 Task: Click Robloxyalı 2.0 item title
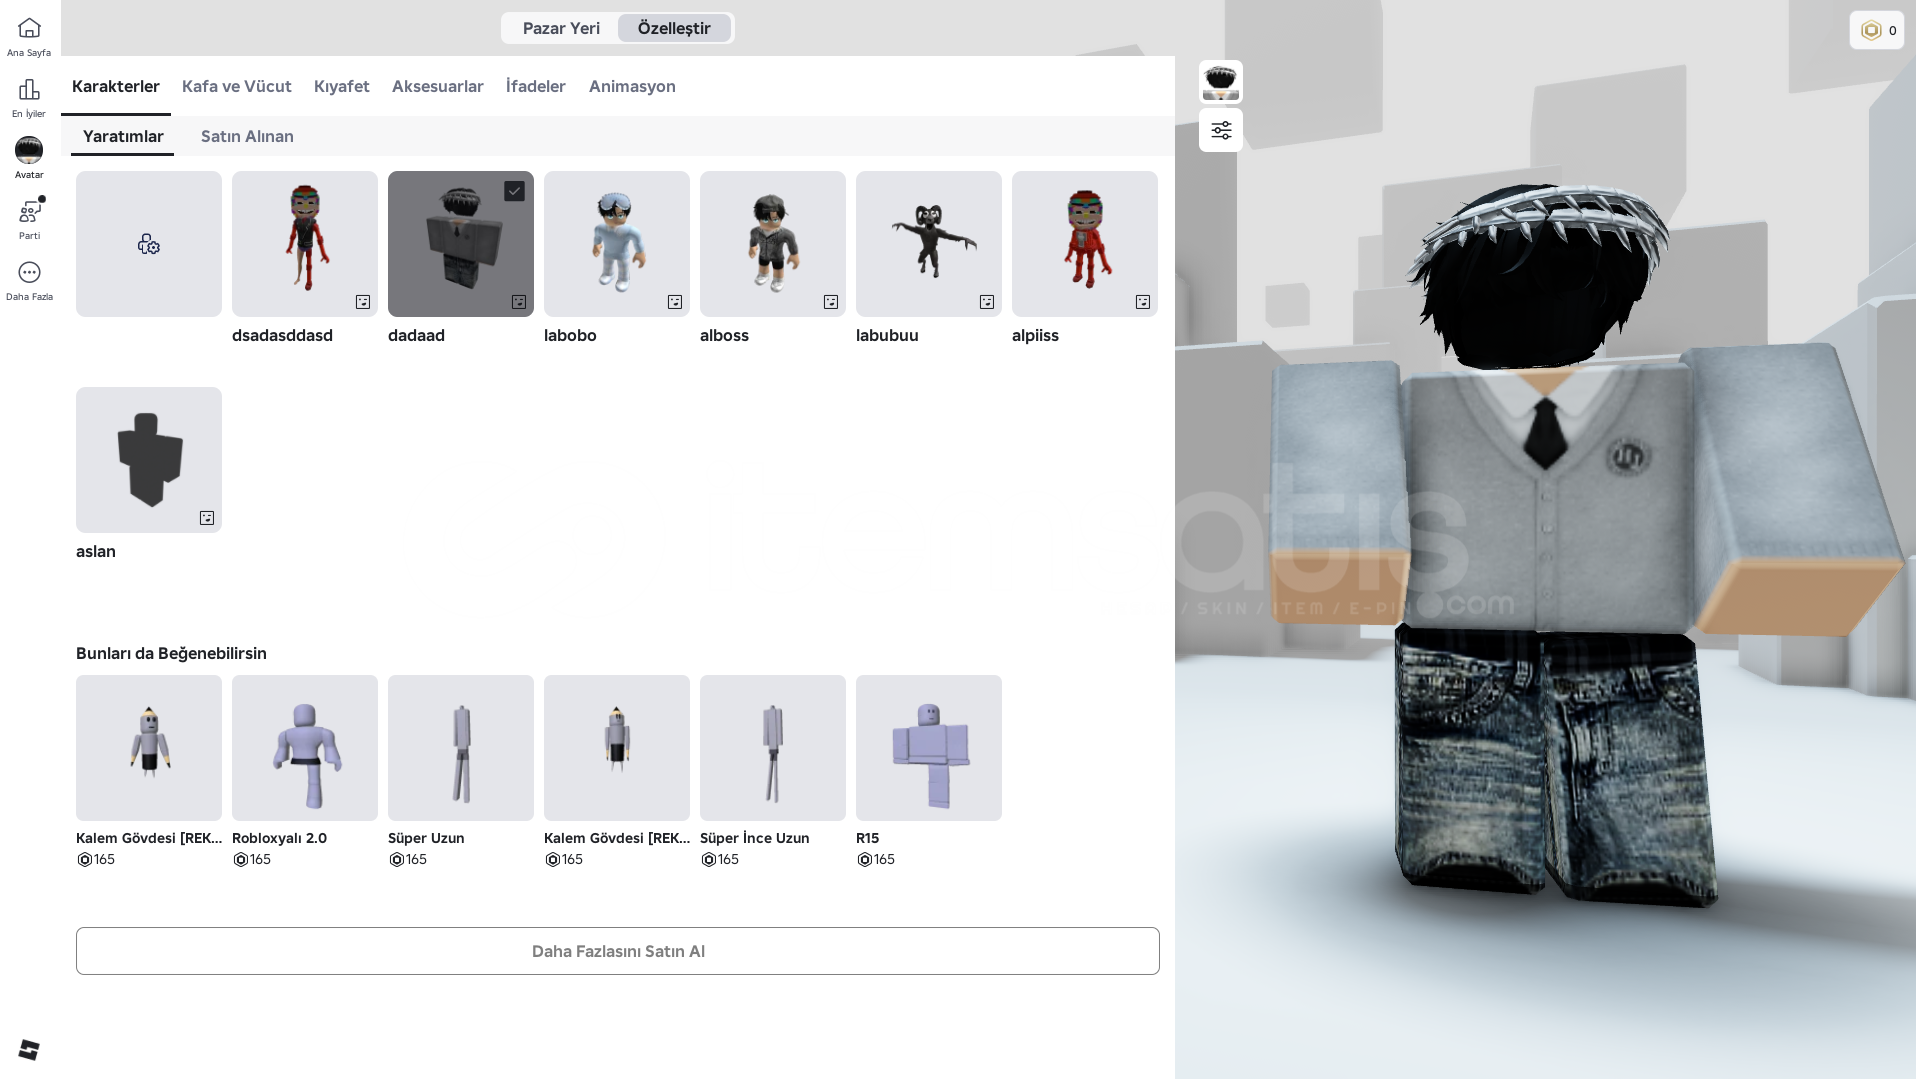point(279,838)
